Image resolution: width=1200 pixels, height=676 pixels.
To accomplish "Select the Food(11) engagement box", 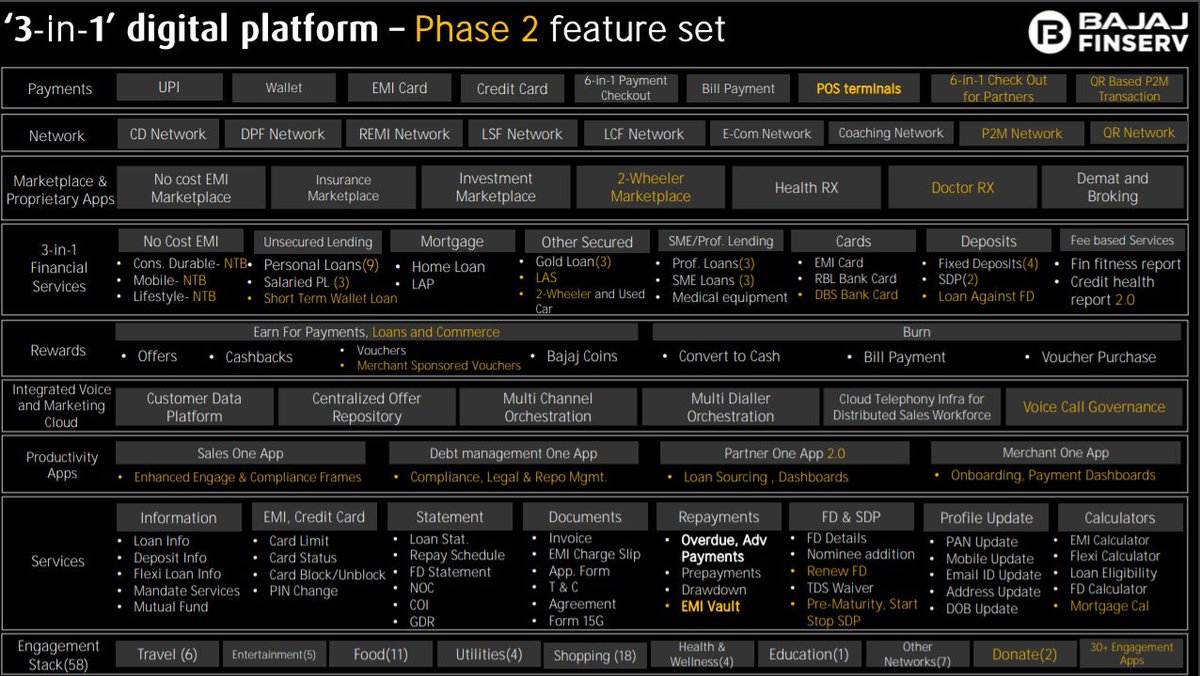I will (381, 655).
